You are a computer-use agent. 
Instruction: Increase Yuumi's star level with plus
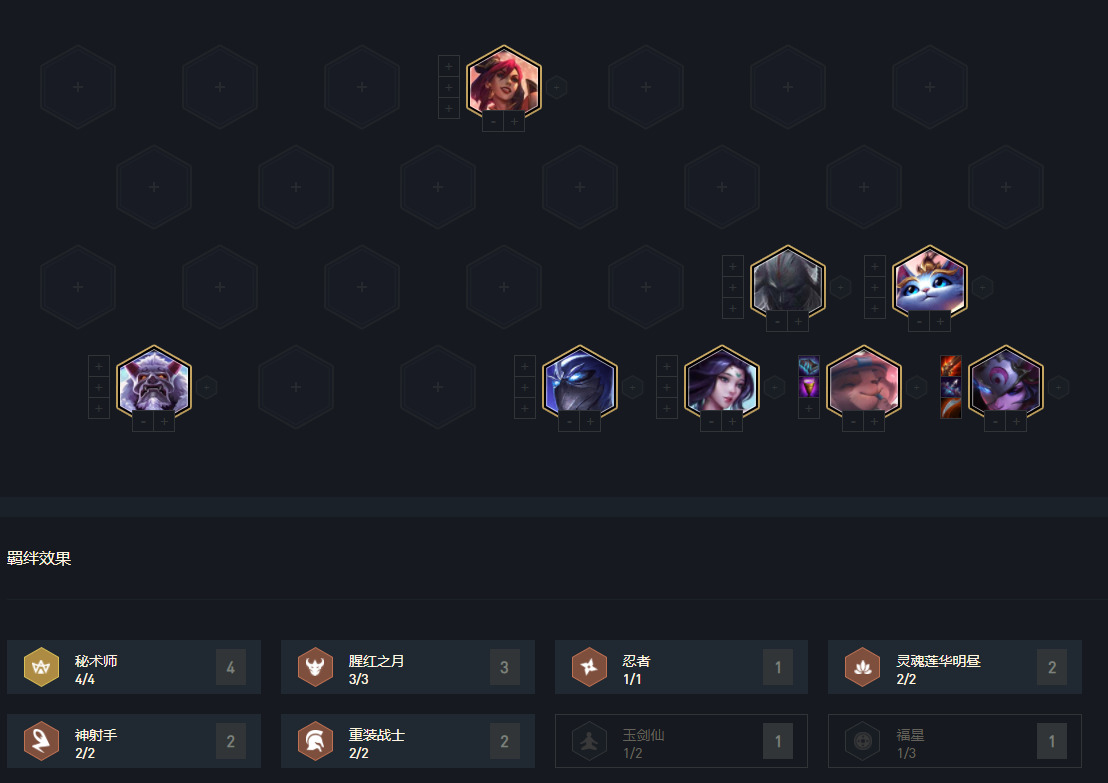point(940,322)
